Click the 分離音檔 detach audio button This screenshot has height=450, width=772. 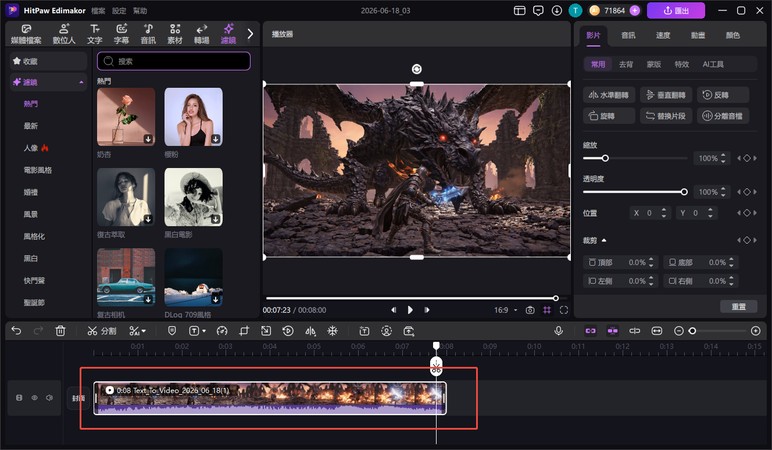[723, 116]
